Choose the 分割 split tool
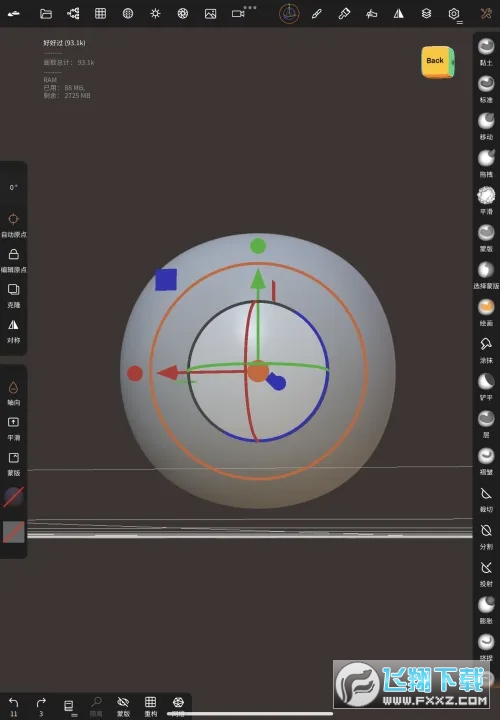The width and height of the screenshot is (500, 720). [x=486, y=536]
